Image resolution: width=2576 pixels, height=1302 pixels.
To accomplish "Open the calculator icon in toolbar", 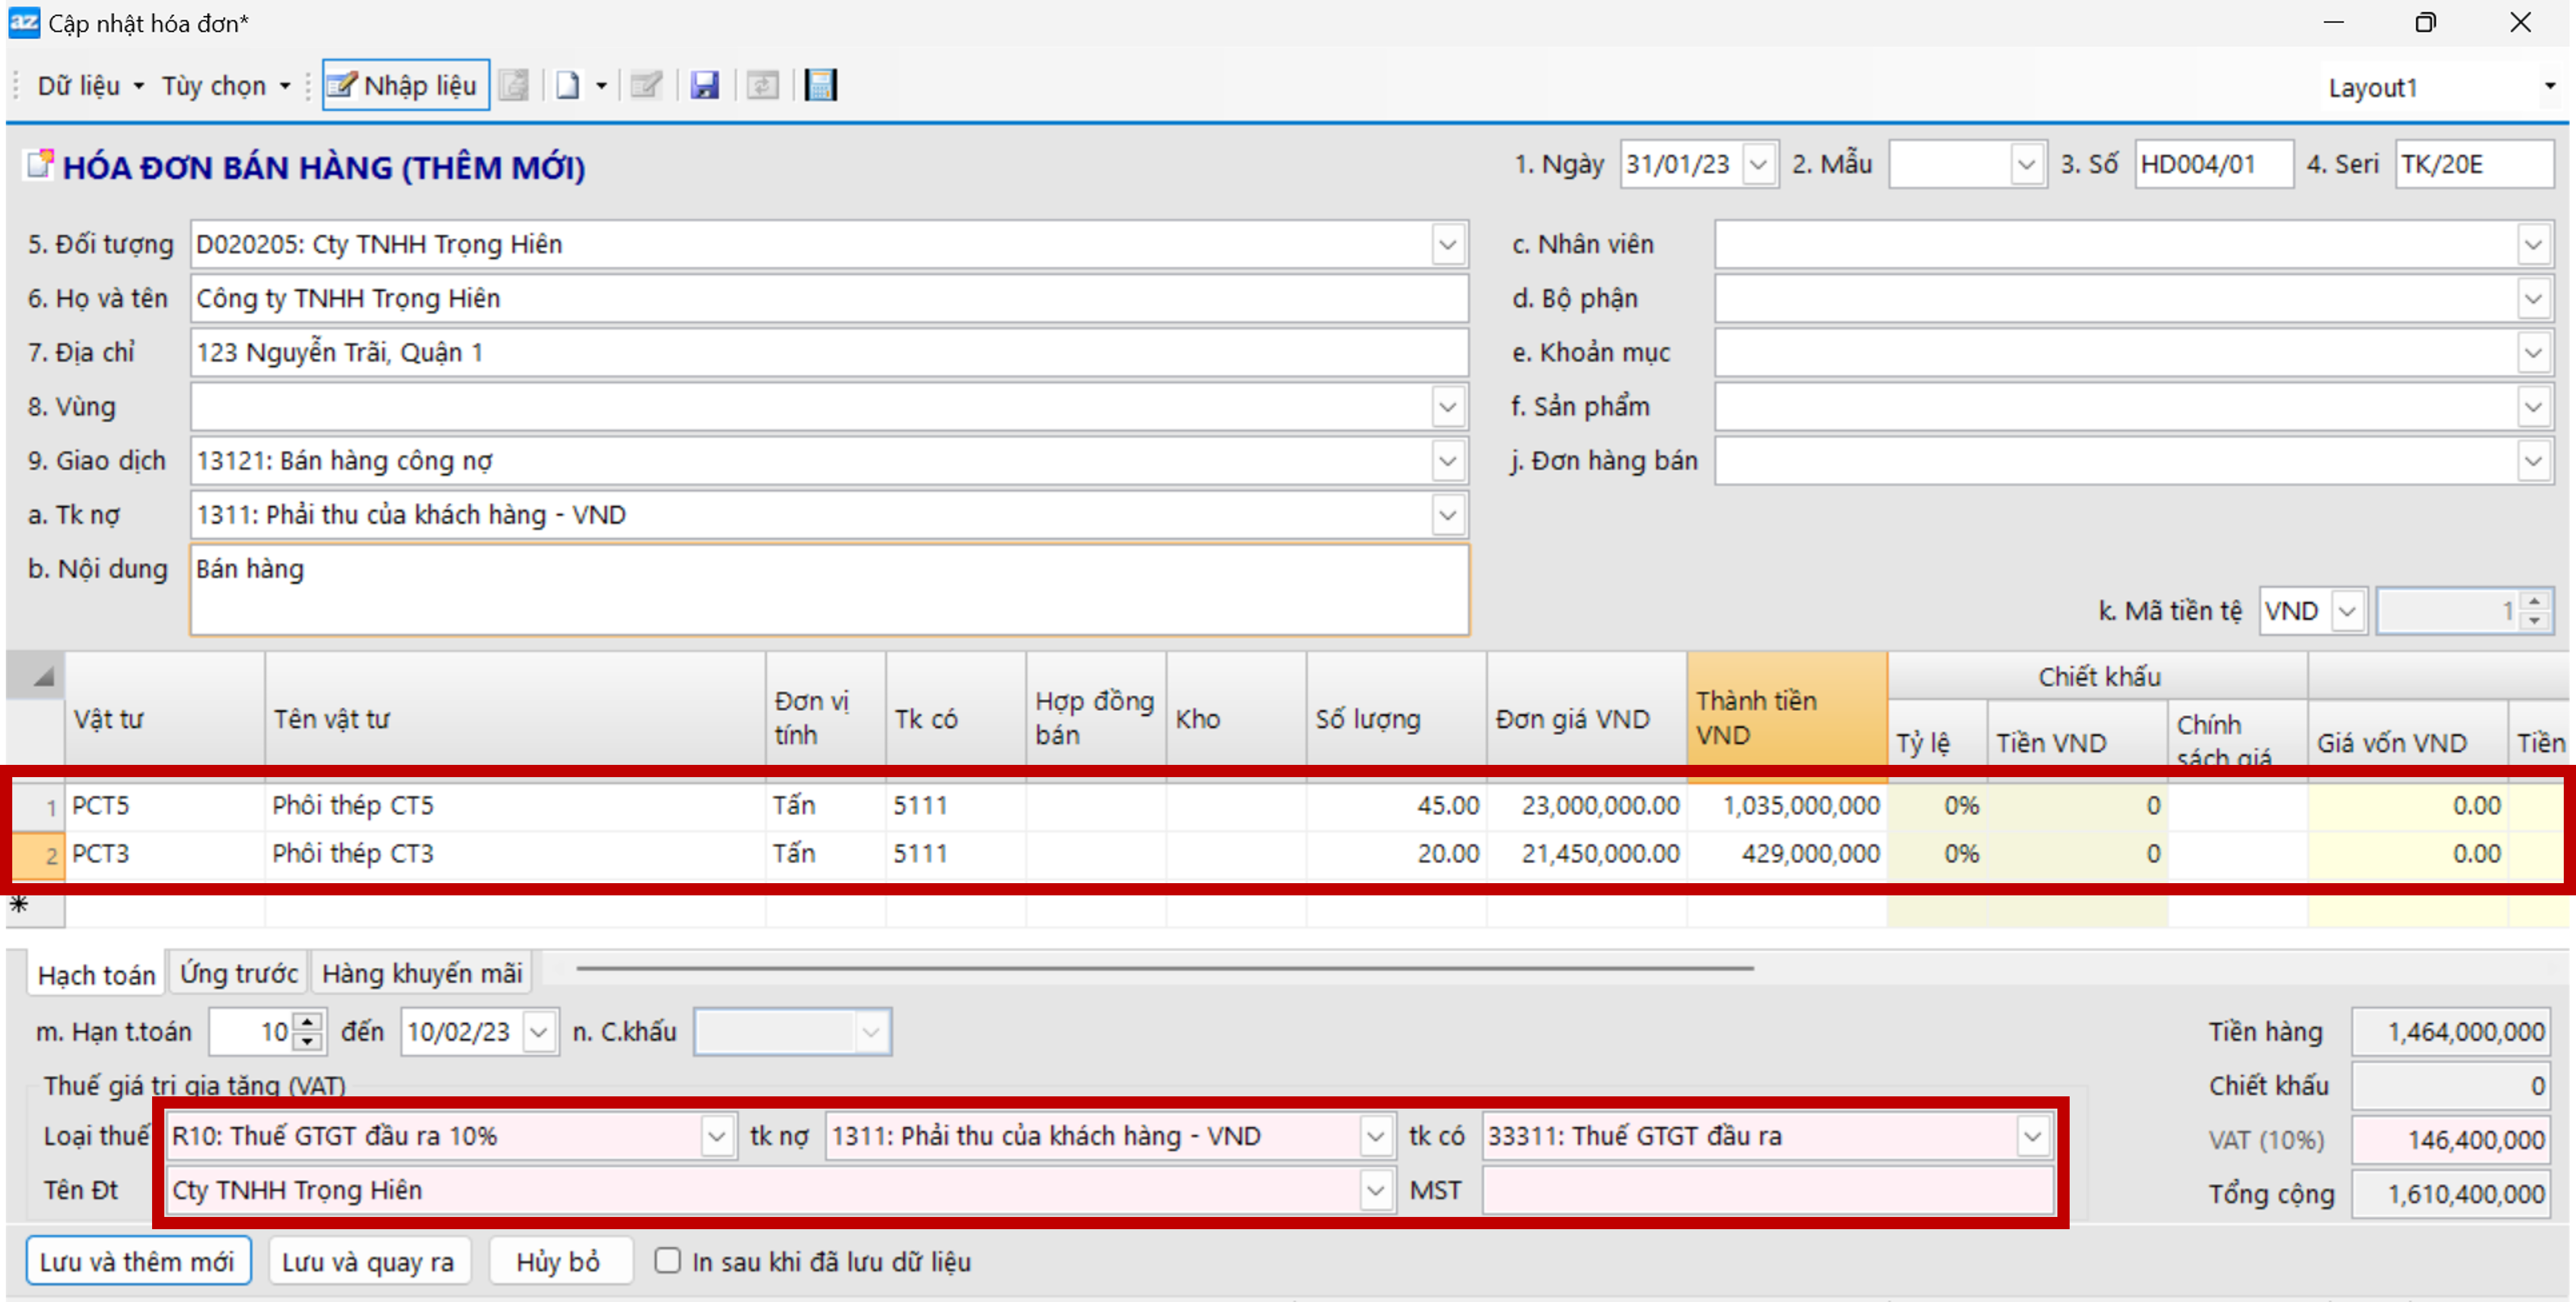I will 820,86.
